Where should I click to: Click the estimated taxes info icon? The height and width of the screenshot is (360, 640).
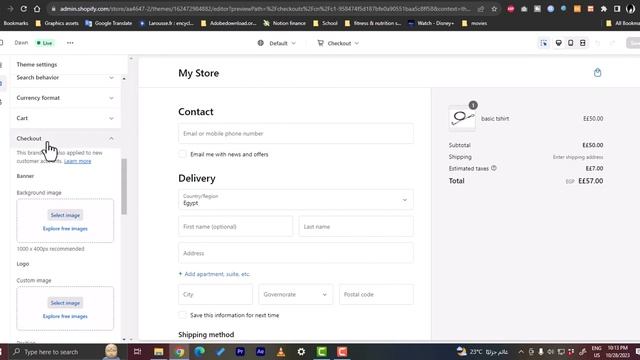pos(493,168)
